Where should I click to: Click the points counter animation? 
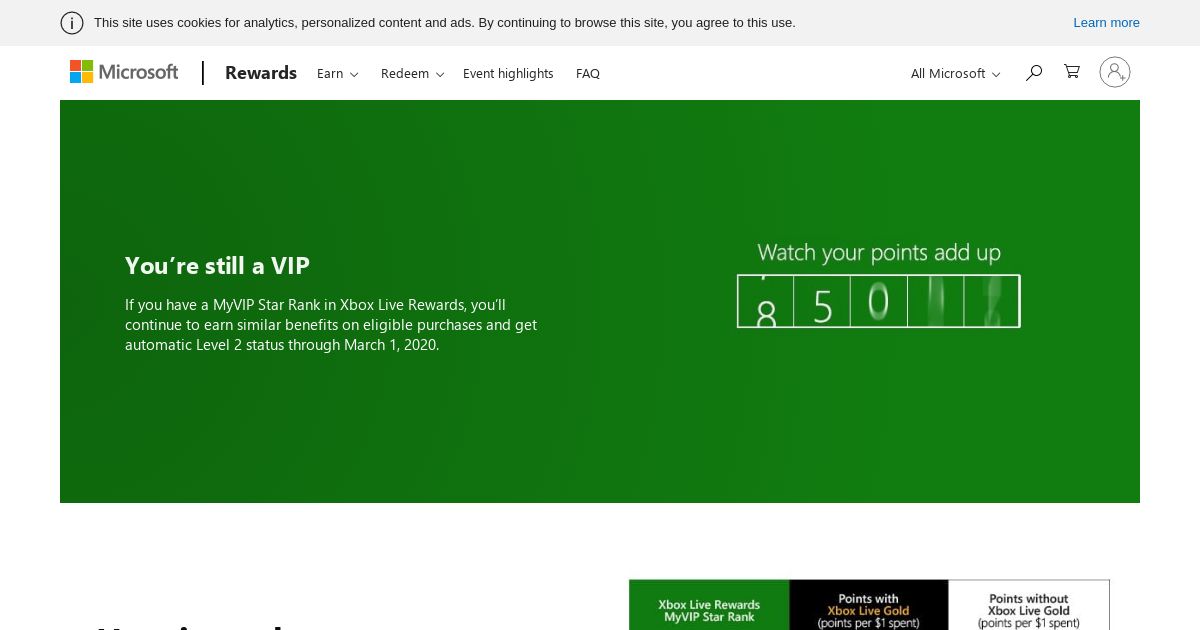[879, 301]
